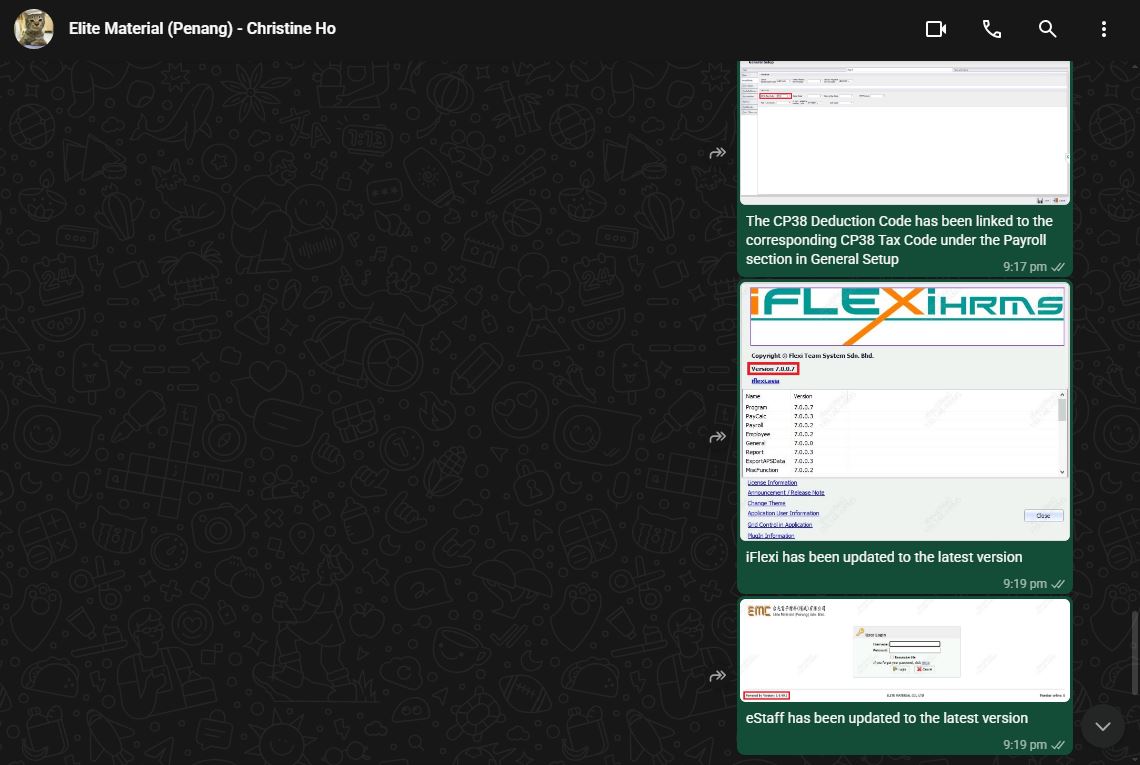Select the CP38 Deduction Code caption text
Image resolution: width=1140 pixels, height=765 pixels.
[899, 240]
